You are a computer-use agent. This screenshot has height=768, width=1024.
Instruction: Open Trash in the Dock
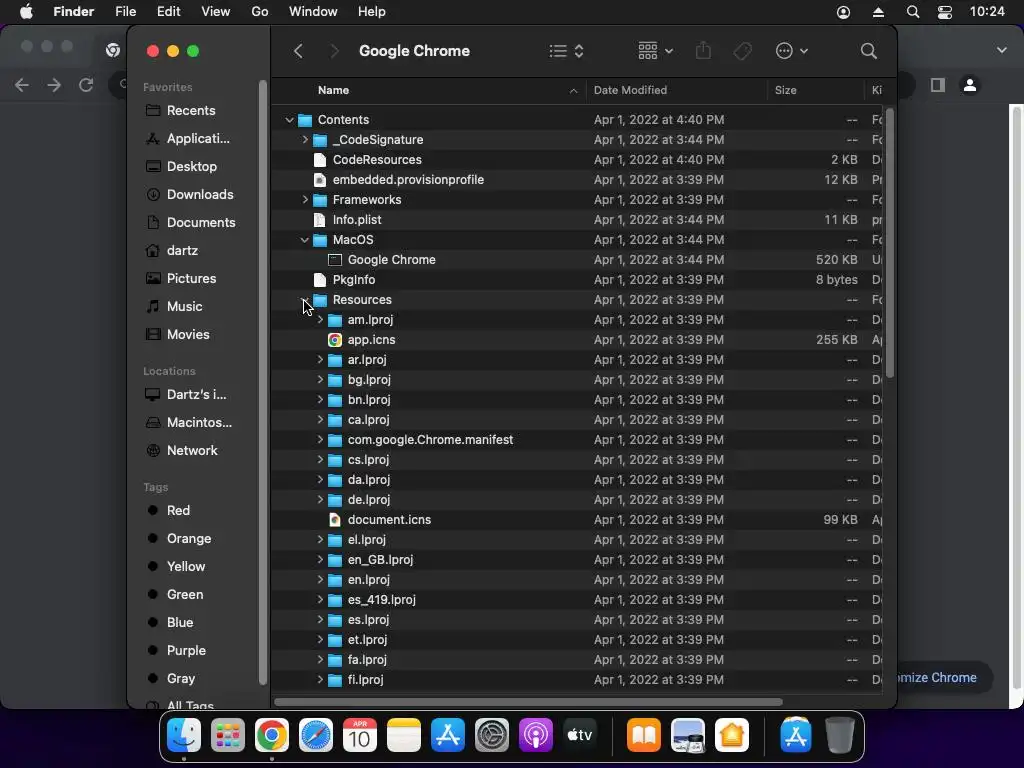(x=840, y=735)
